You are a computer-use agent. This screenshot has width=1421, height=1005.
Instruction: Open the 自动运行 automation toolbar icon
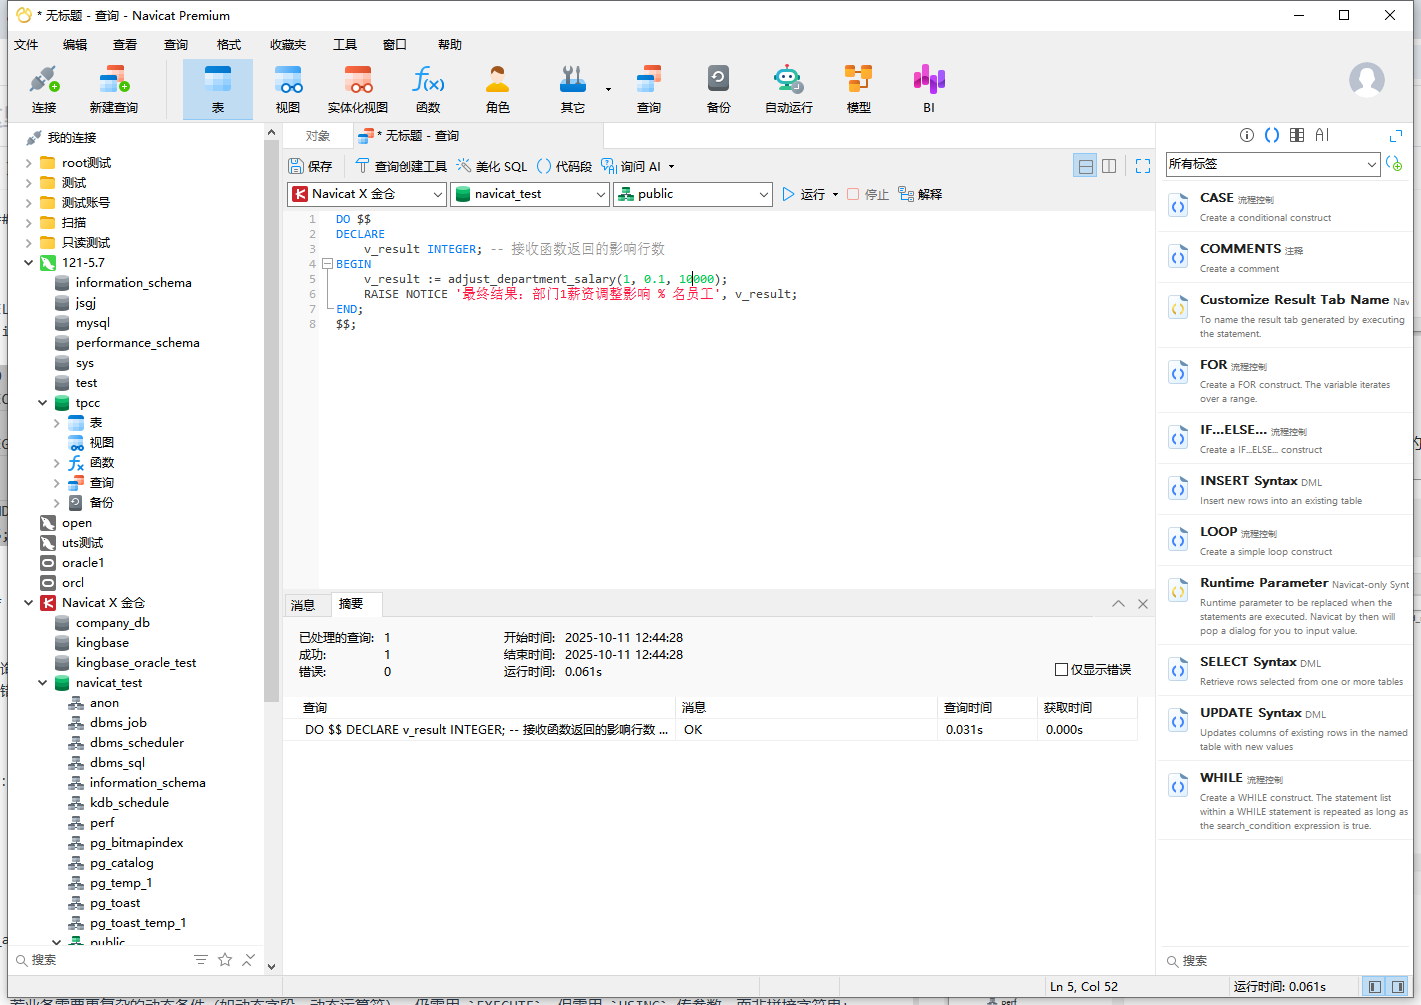[789, 89]
